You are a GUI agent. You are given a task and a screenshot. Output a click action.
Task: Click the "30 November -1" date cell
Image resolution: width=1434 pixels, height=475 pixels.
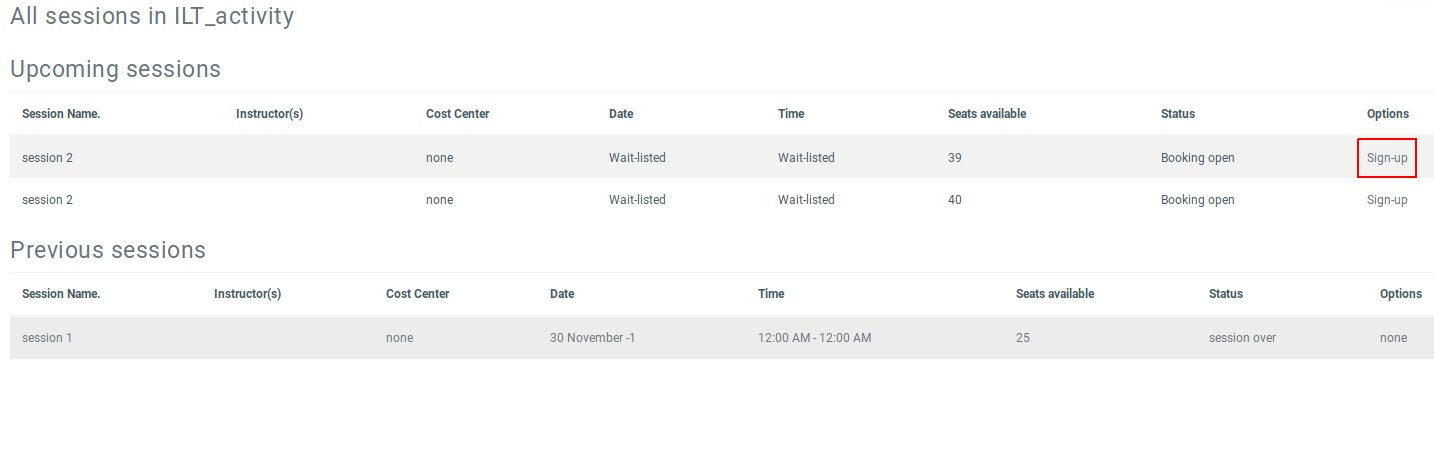pos(592,338)
